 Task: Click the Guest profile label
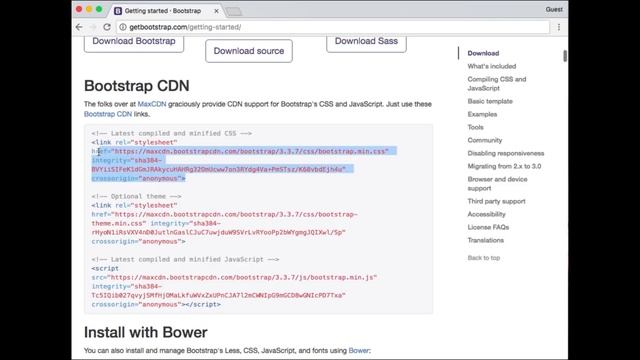pyautogui.click(x=554, y=9)
